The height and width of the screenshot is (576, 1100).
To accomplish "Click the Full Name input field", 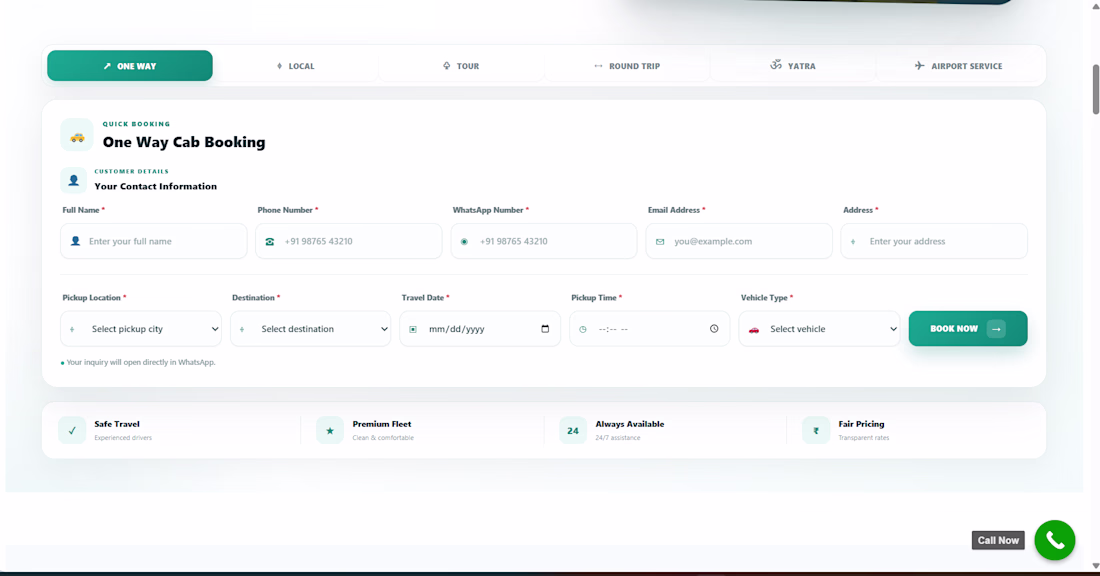I will (x=154, y=241).
